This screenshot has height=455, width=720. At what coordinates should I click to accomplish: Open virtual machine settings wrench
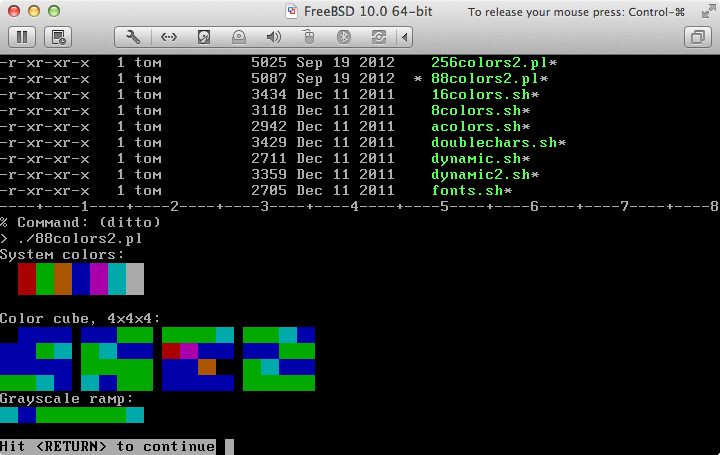[134, 37]
